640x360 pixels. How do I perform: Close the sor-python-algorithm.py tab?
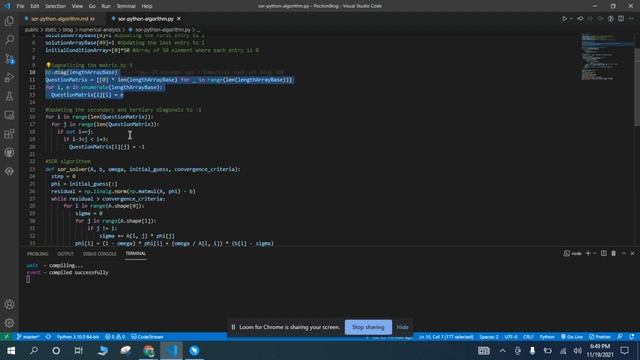pyautogui.click(x=179, y=19)
